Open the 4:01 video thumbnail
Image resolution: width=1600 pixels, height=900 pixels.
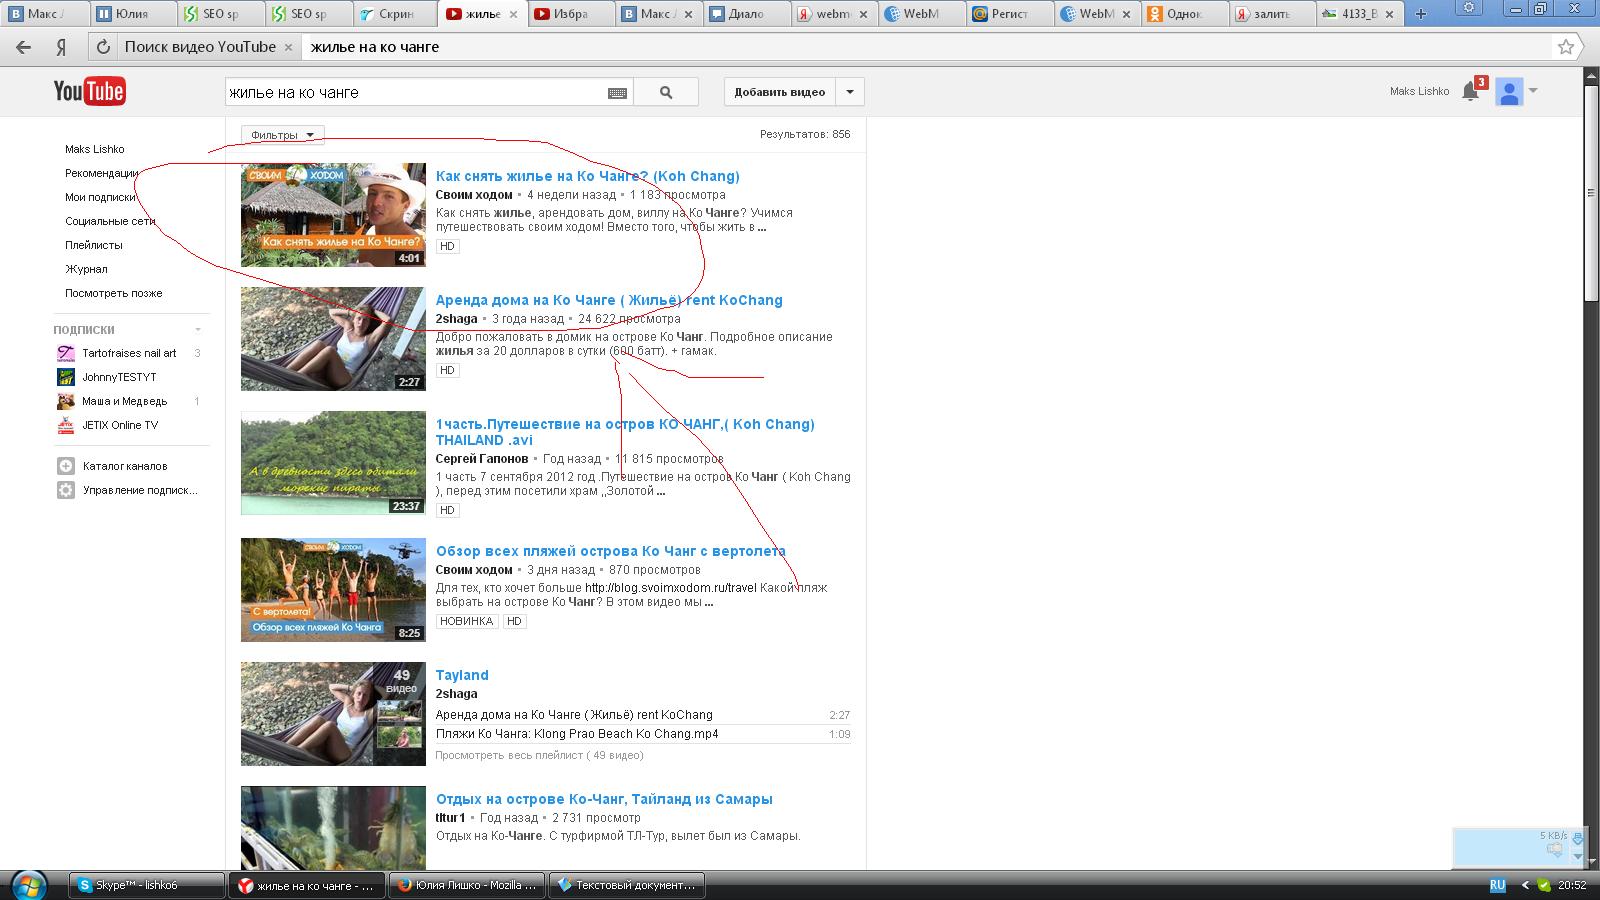point(333,215)
